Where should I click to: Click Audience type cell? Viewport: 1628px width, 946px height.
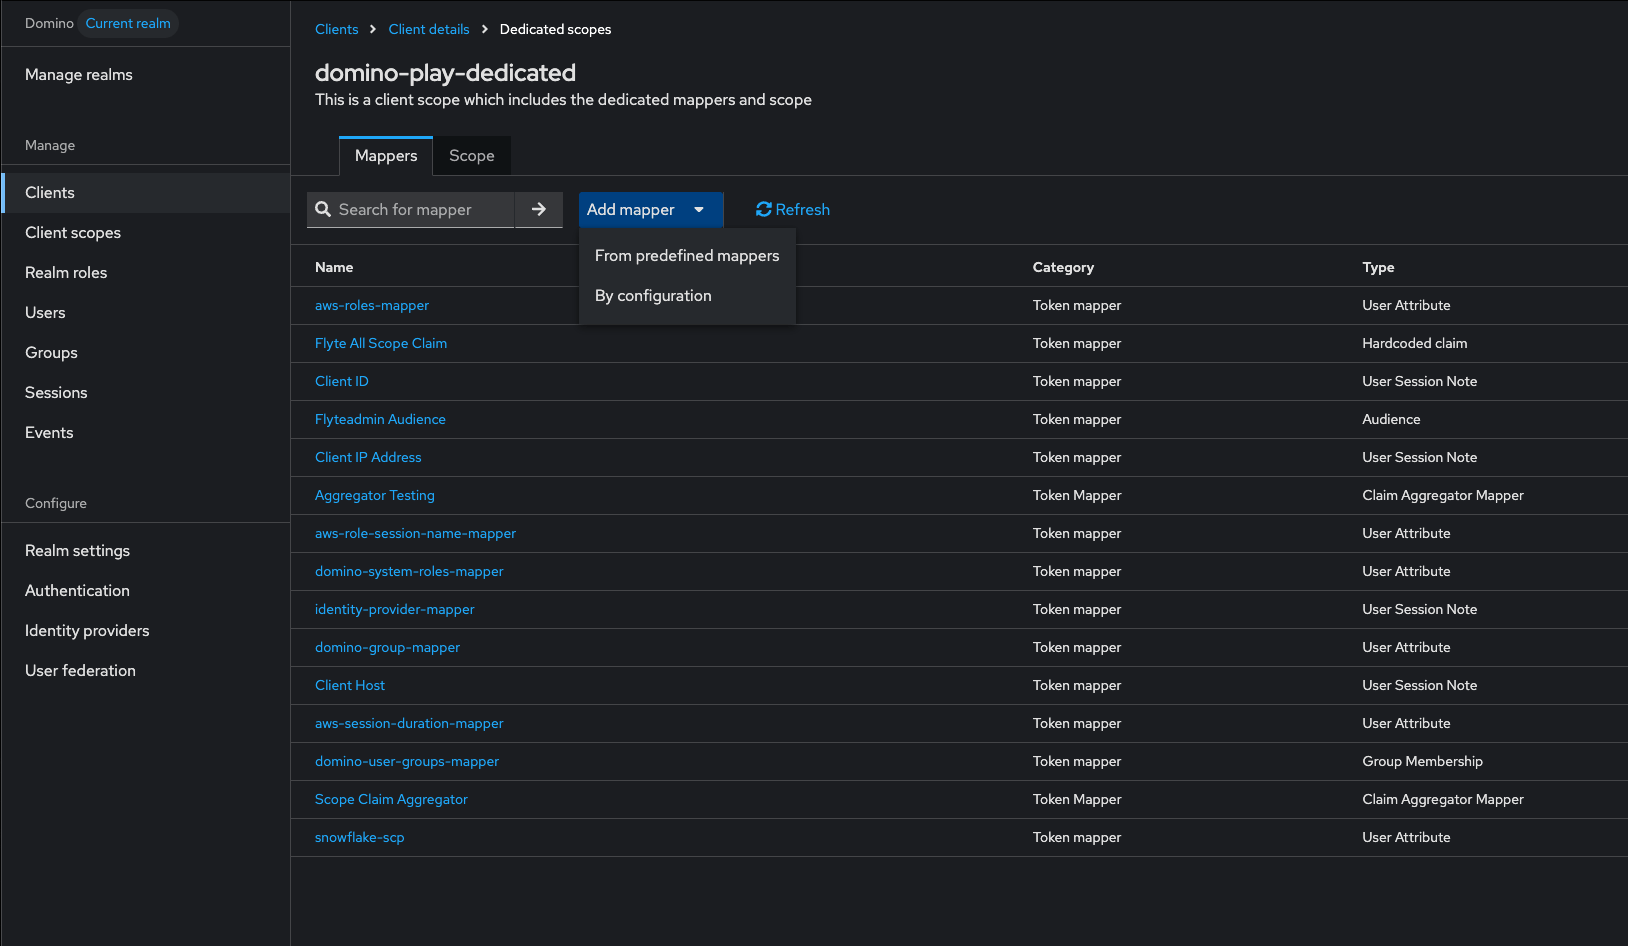click(x=1391, y=419)
